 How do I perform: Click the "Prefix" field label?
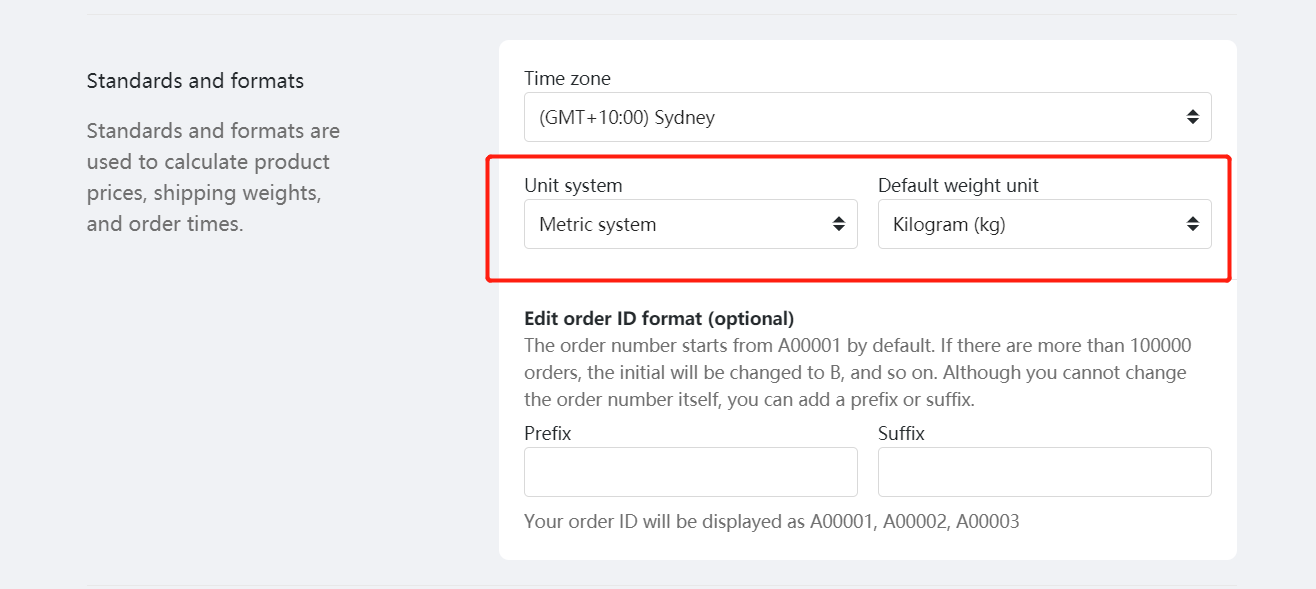coord(547,433)
